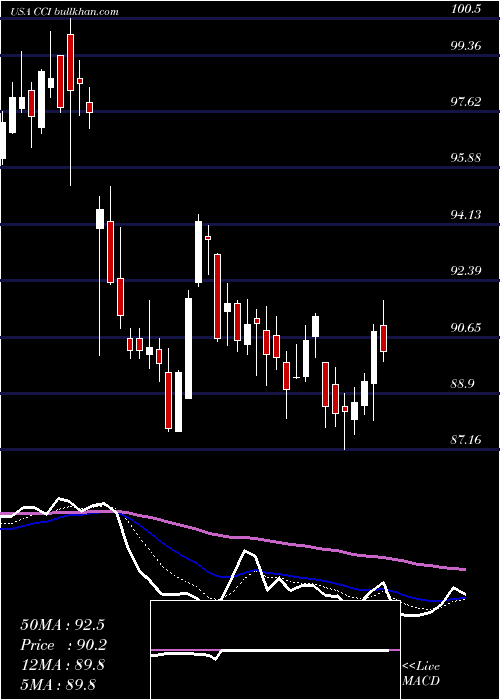Click the 99.36 price axis label
Viewport: 500px width, 700px height.
coord(466,46)
